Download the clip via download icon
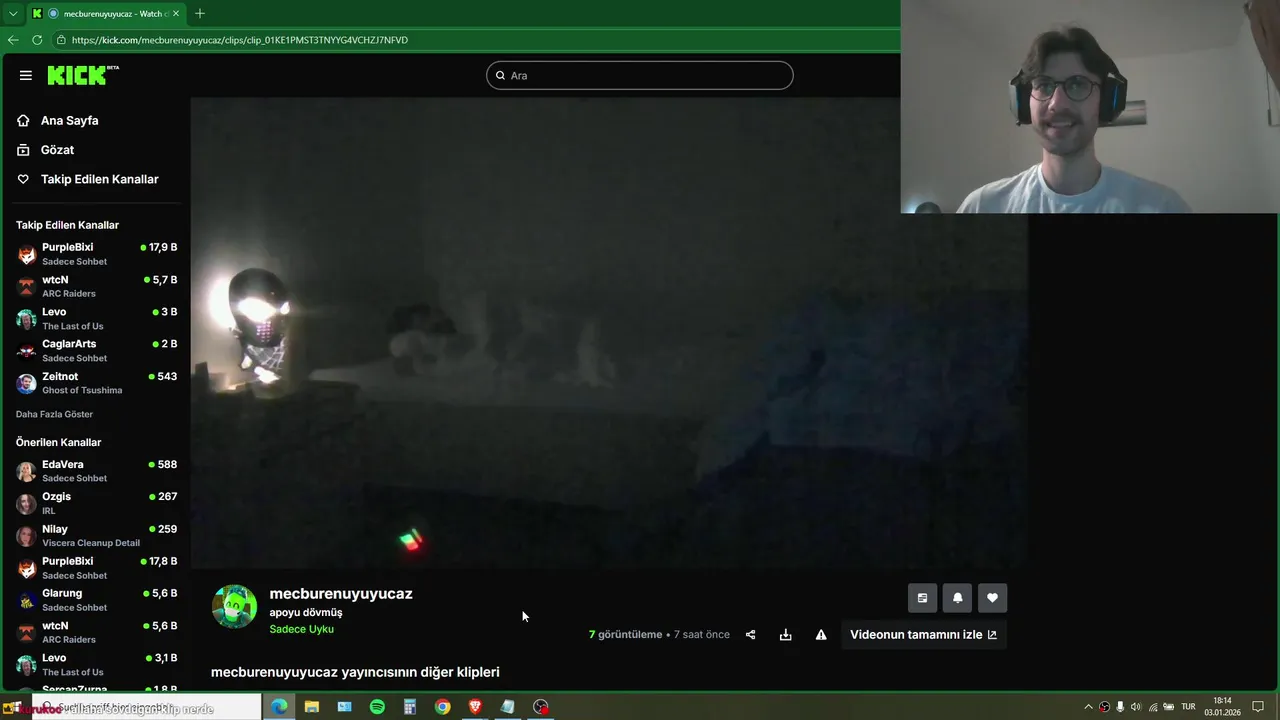This screenshot has height=720, width=1280. [786, 635]
